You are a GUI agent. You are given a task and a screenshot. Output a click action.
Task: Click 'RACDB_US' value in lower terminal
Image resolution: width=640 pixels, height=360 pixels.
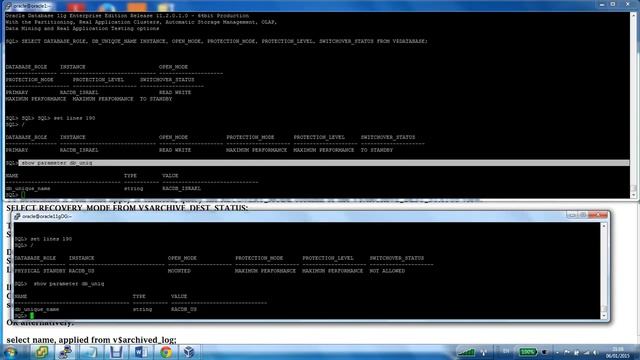click(x=184, y=309)
